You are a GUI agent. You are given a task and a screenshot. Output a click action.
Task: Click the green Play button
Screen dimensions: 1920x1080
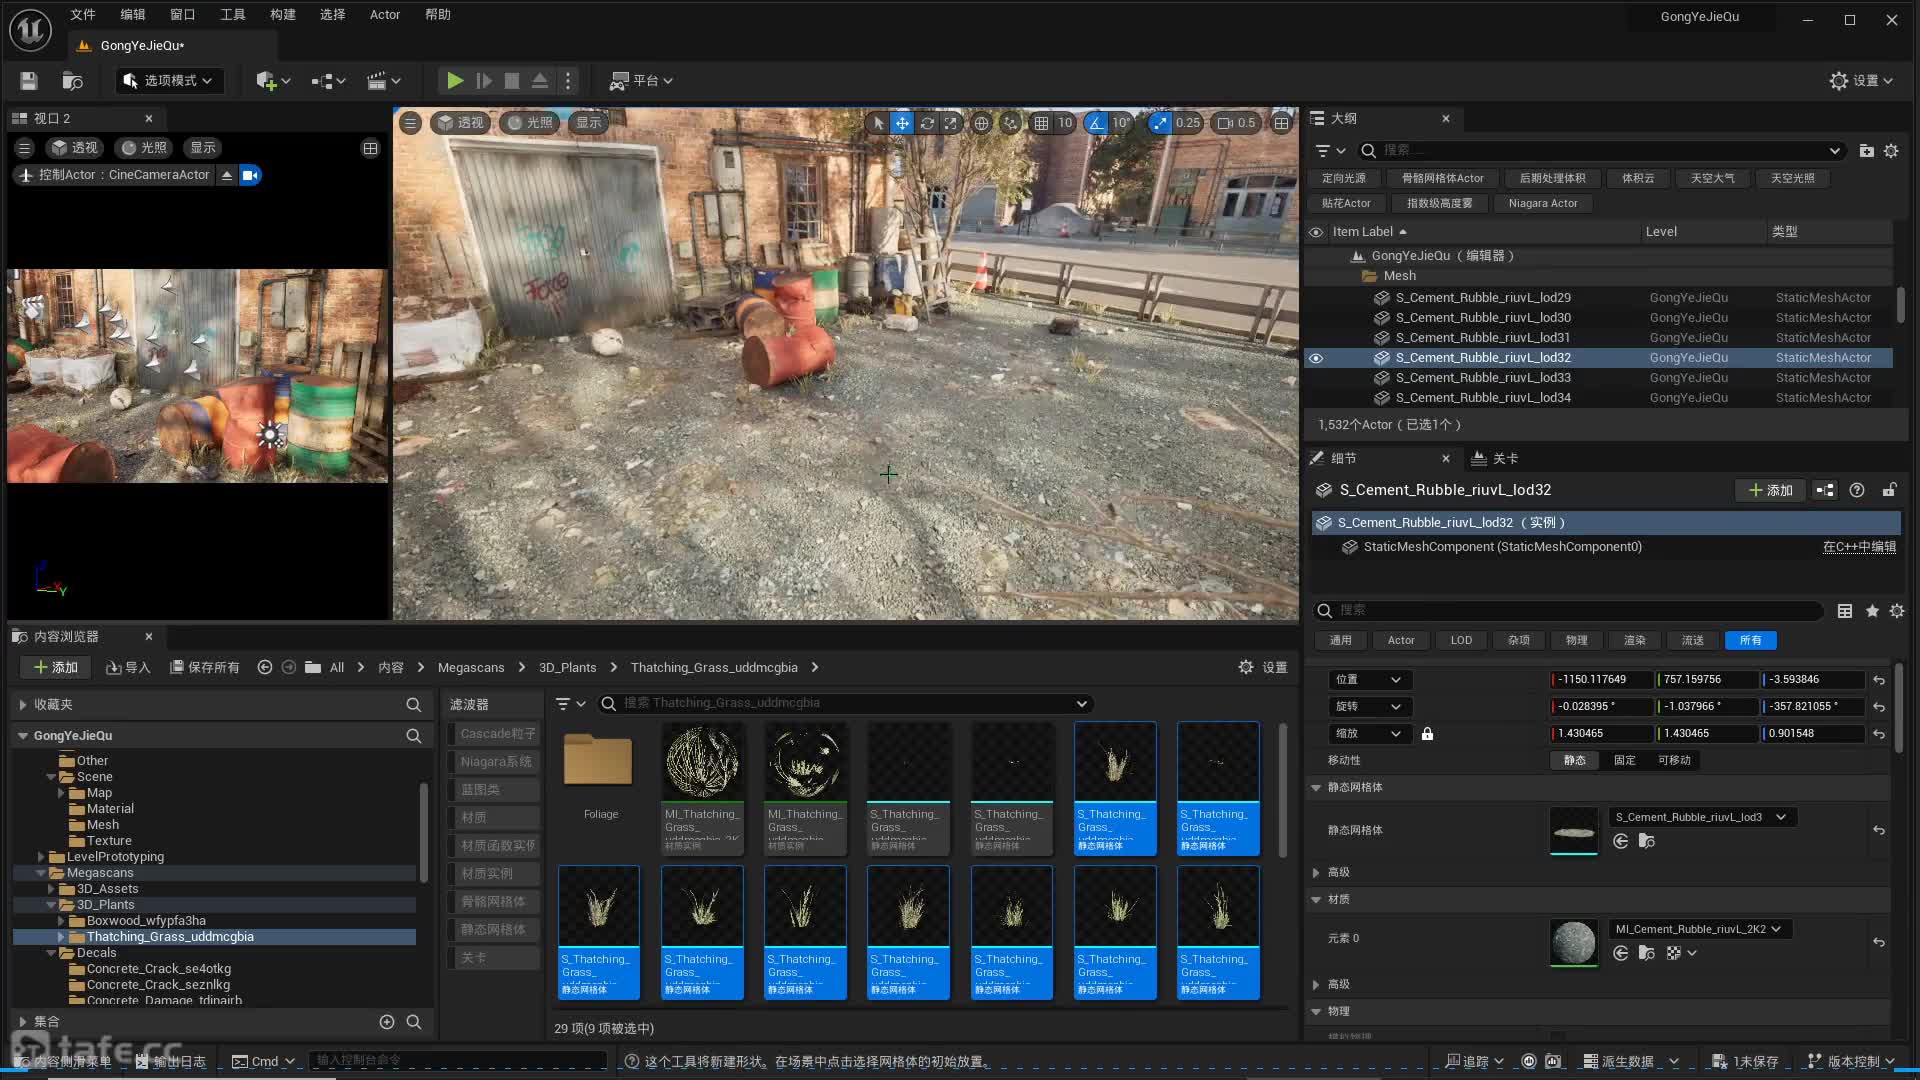(x=455, y=81)
